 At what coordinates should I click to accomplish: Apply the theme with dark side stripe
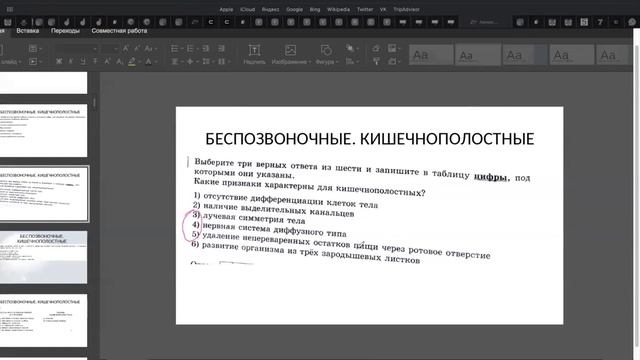click(524, 55)
